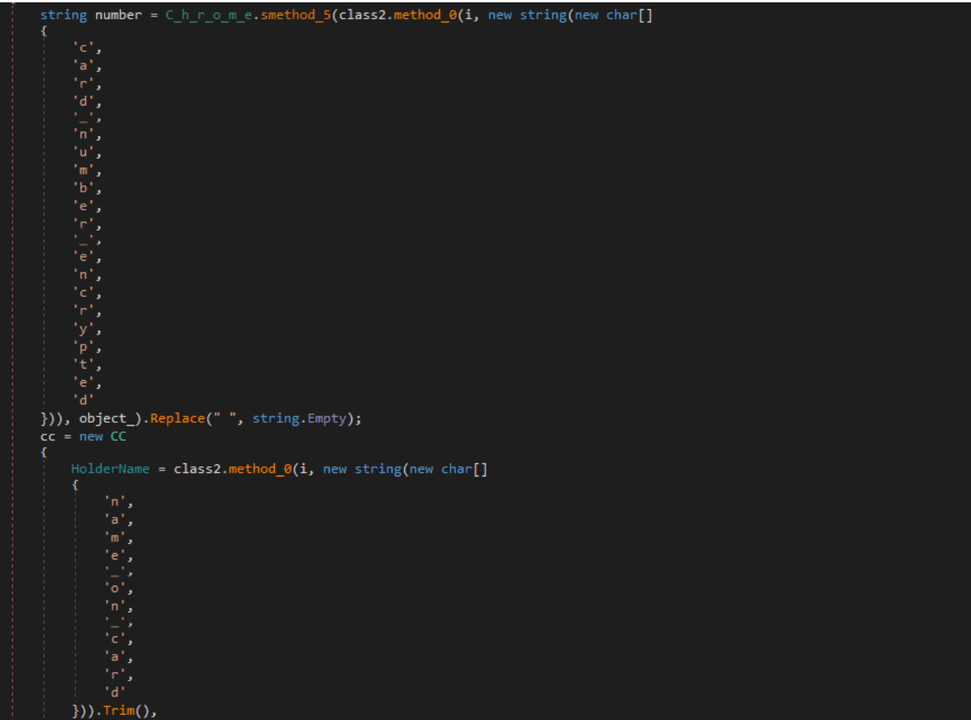Click the Trim method call
The image size is (971, 720).
click(119, 711)
